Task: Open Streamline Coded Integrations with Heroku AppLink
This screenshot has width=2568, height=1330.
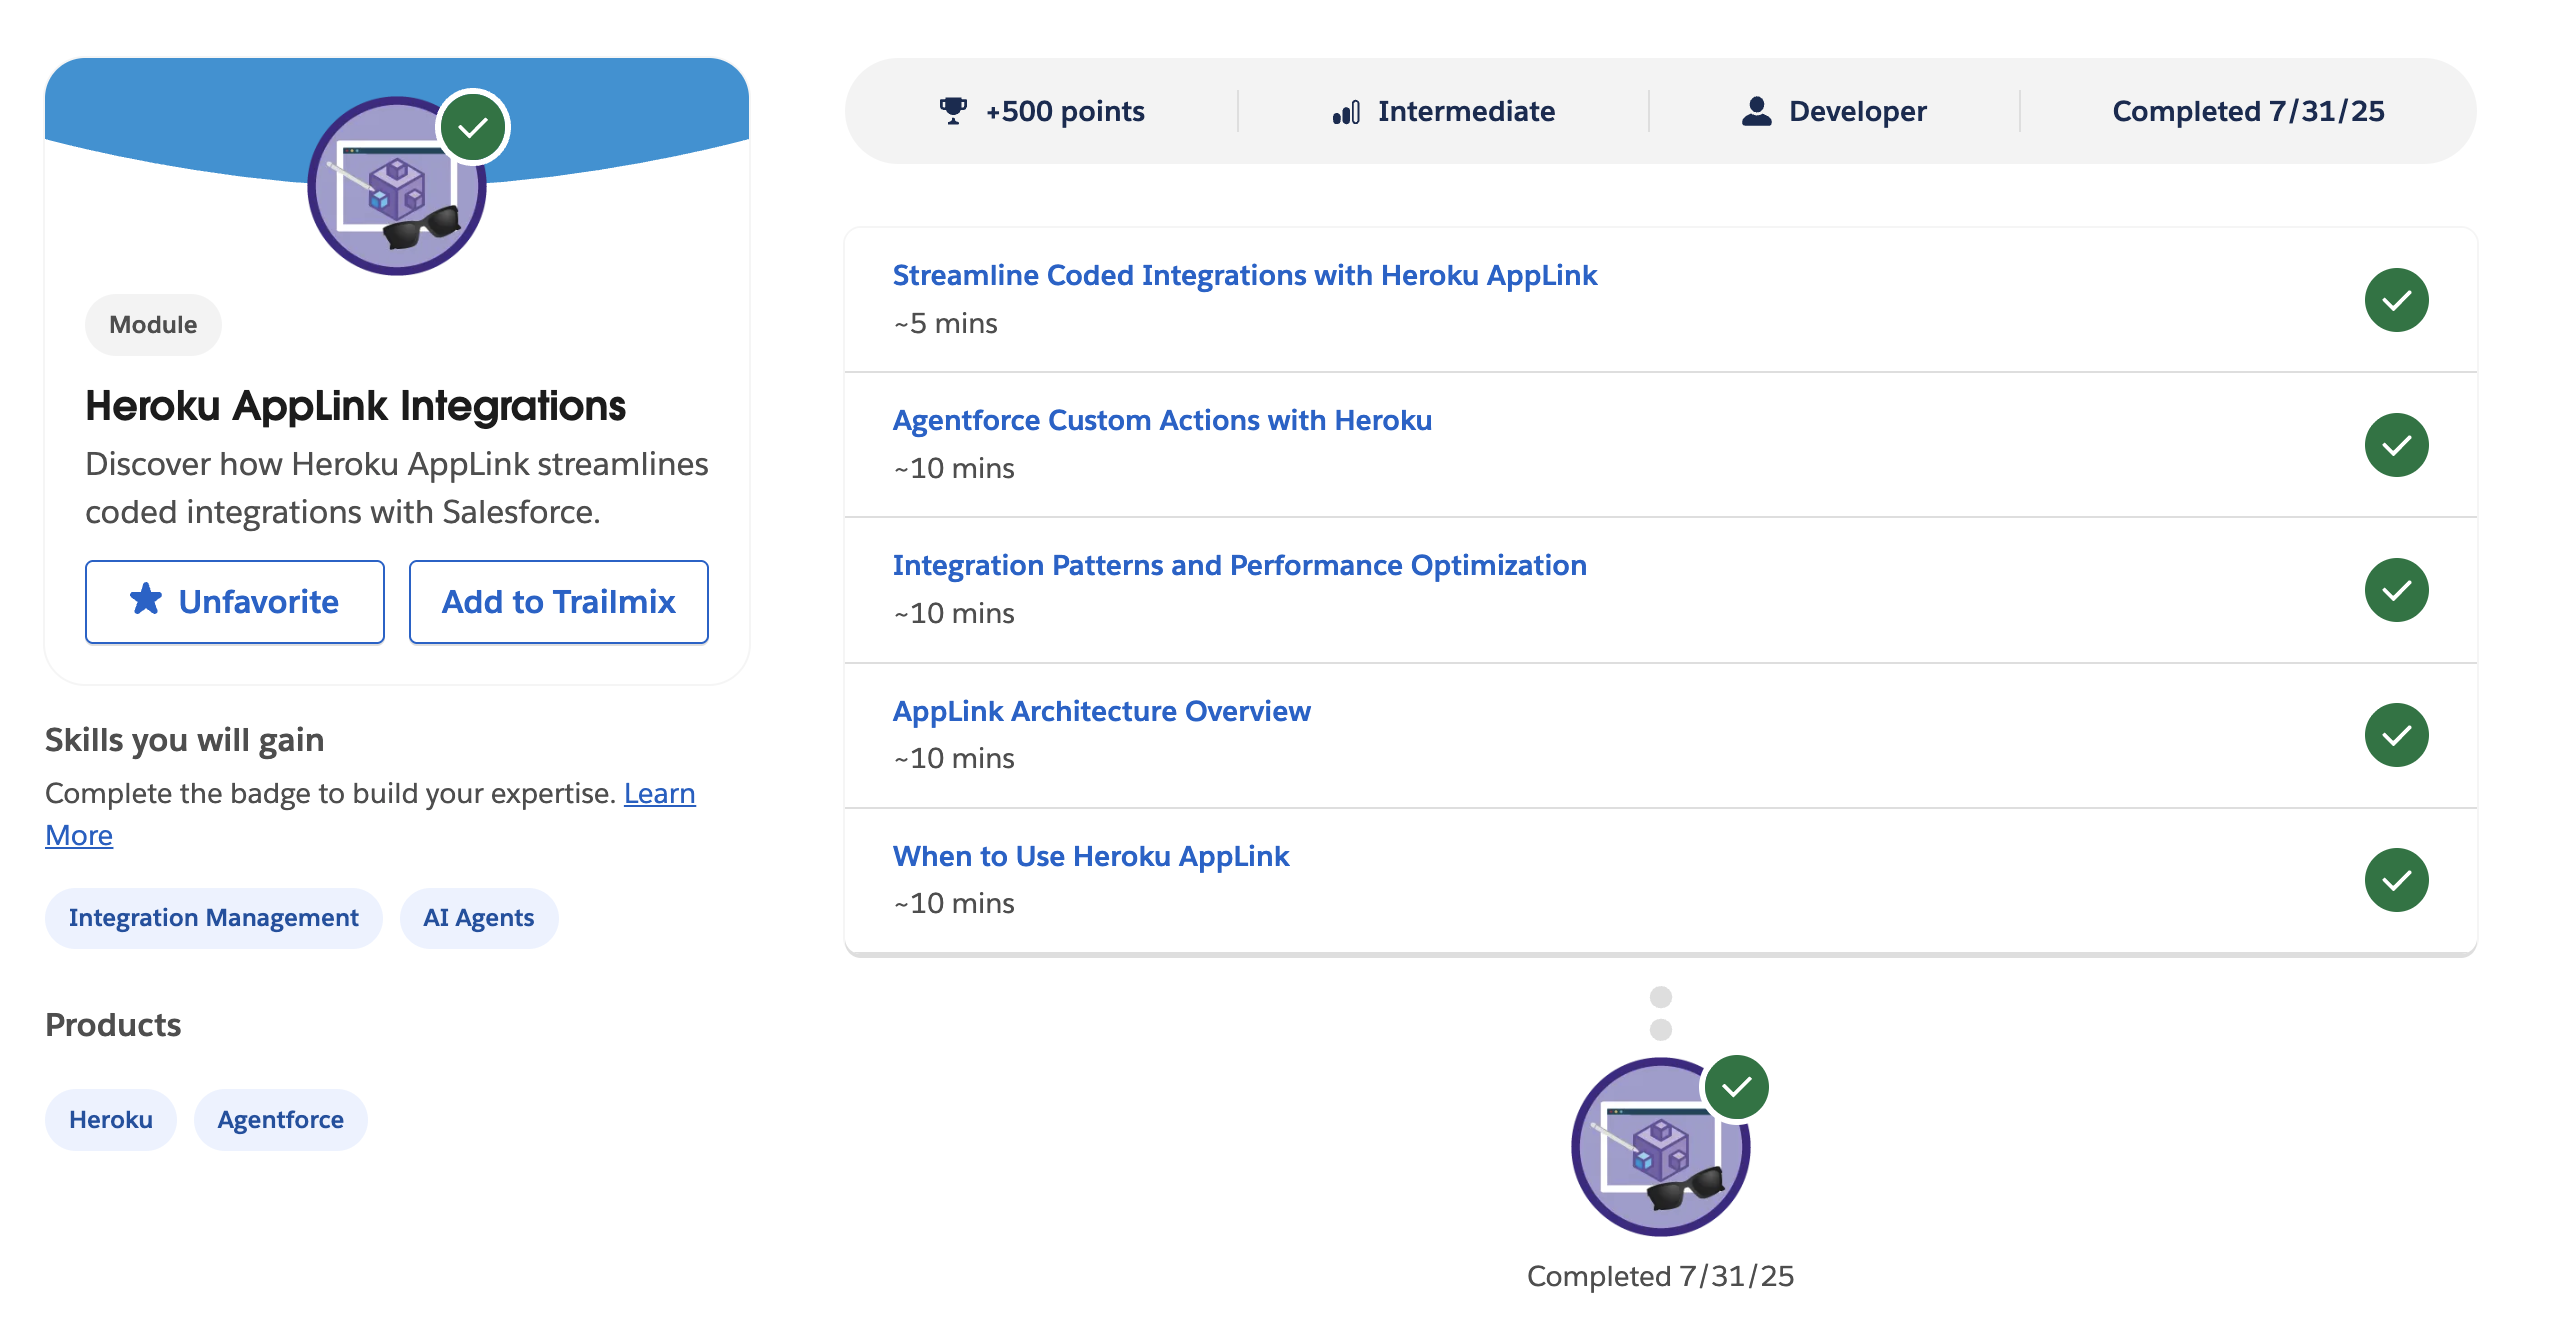Action: tap(1244, 275)
